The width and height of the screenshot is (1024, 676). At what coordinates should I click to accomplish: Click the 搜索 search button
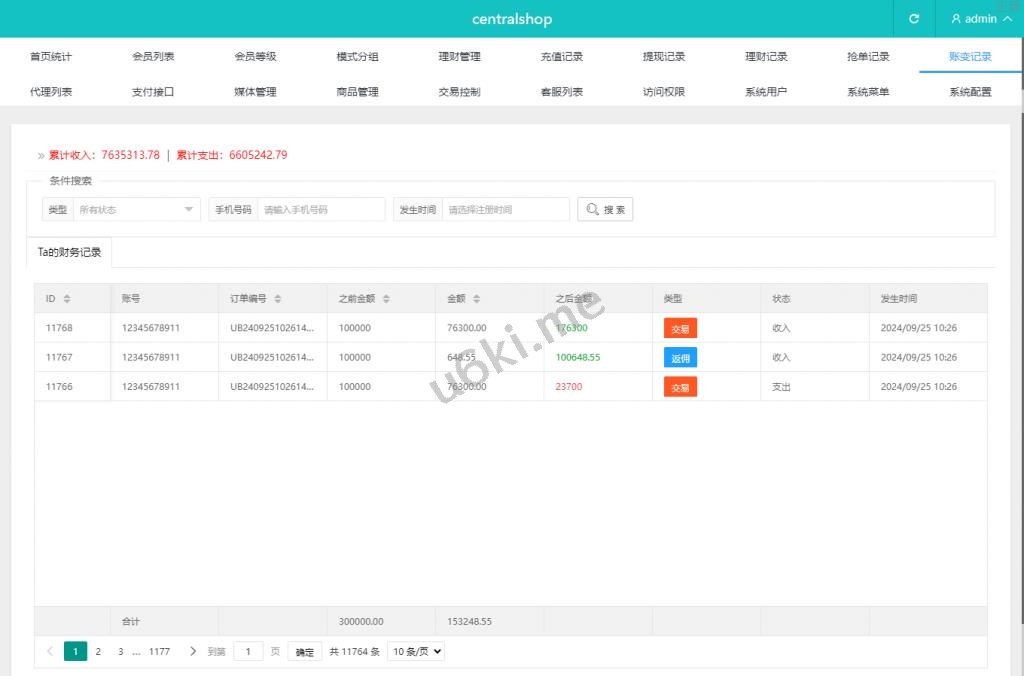[605, 210]
